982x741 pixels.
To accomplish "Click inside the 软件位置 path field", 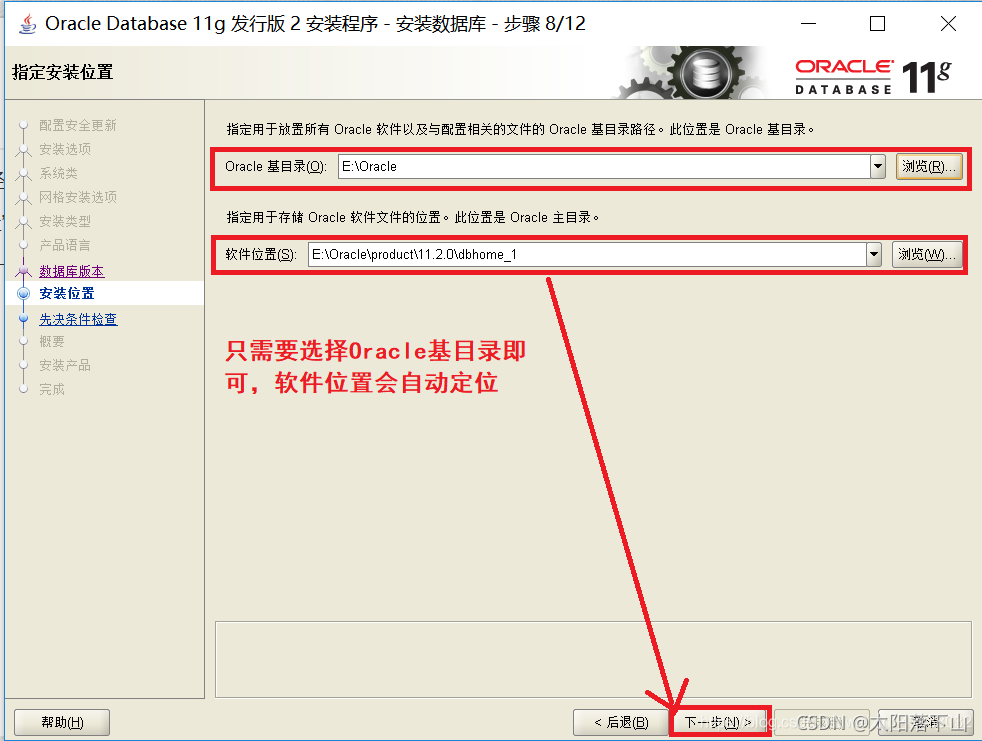I will pyautogui.click(x=587, y=254).
